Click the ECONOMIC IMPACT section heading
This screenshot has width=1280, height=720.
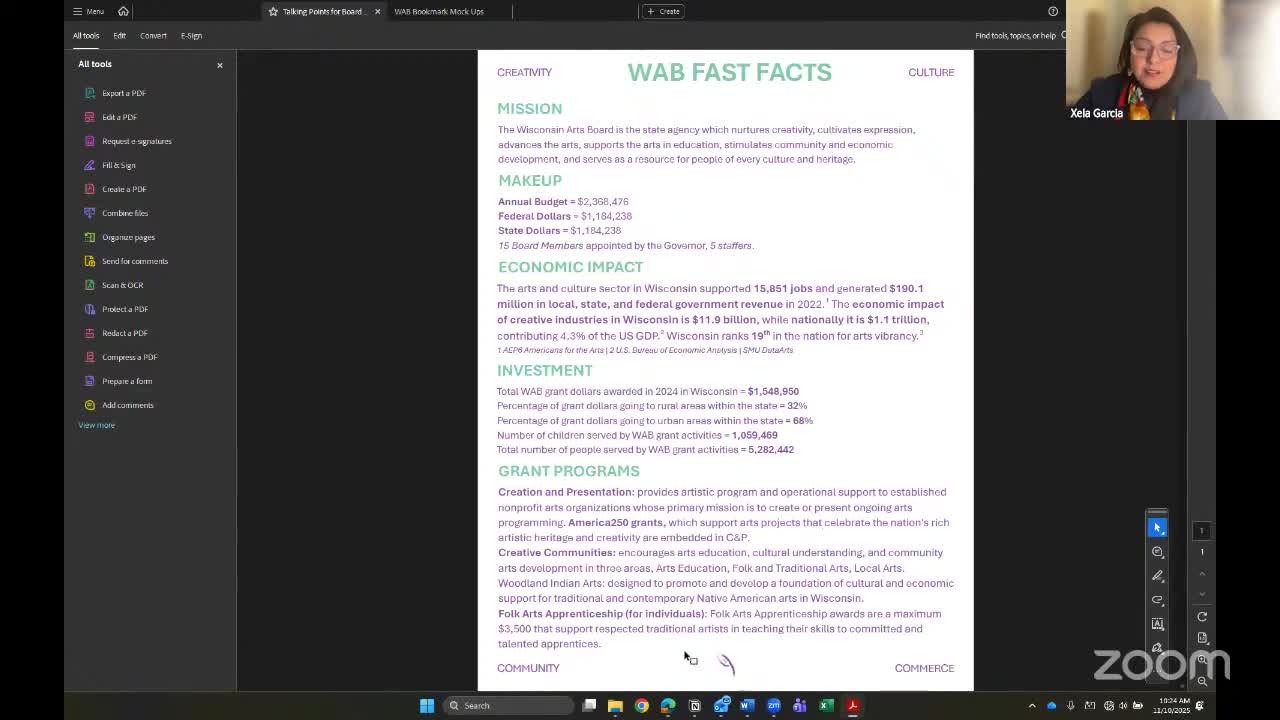click(571, 267)
